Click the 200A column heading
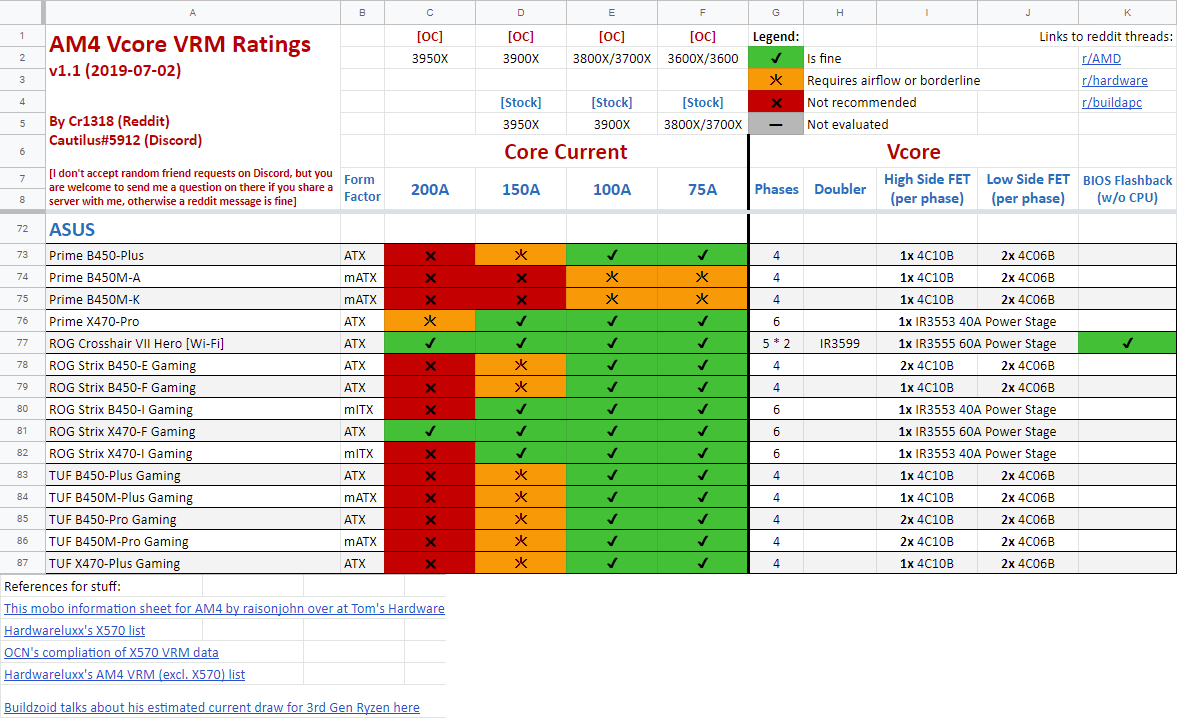1177x718 pixels. (430, 189)
